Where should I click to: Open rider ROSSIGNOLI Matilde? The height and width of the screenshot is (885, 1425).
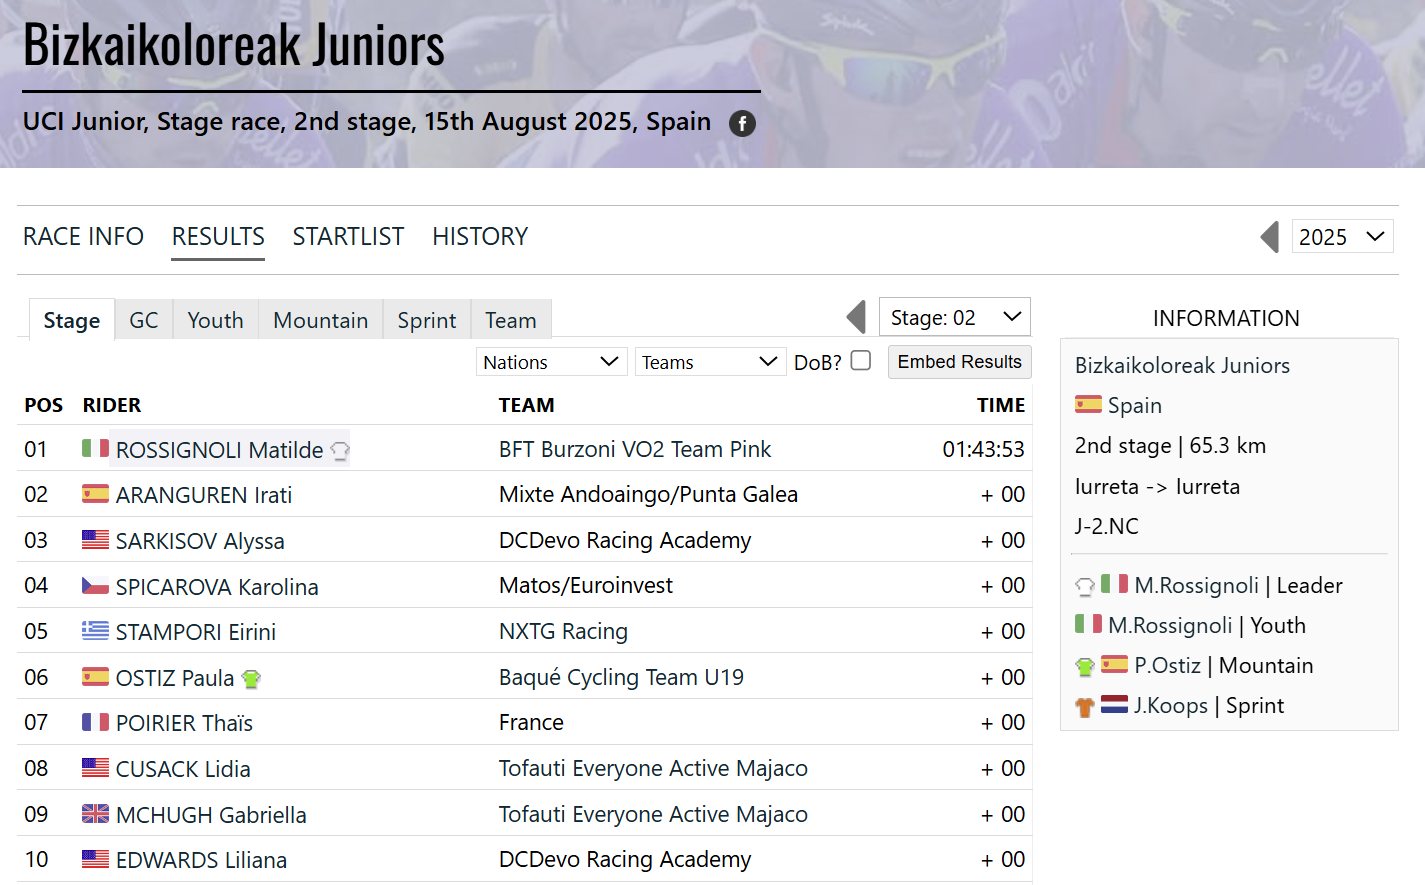point(220,450)
